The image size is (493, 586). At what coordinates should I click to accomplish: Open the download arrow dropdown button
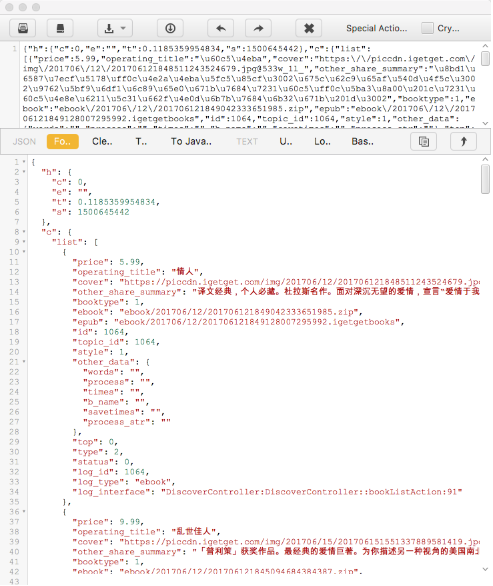point(115,28)
